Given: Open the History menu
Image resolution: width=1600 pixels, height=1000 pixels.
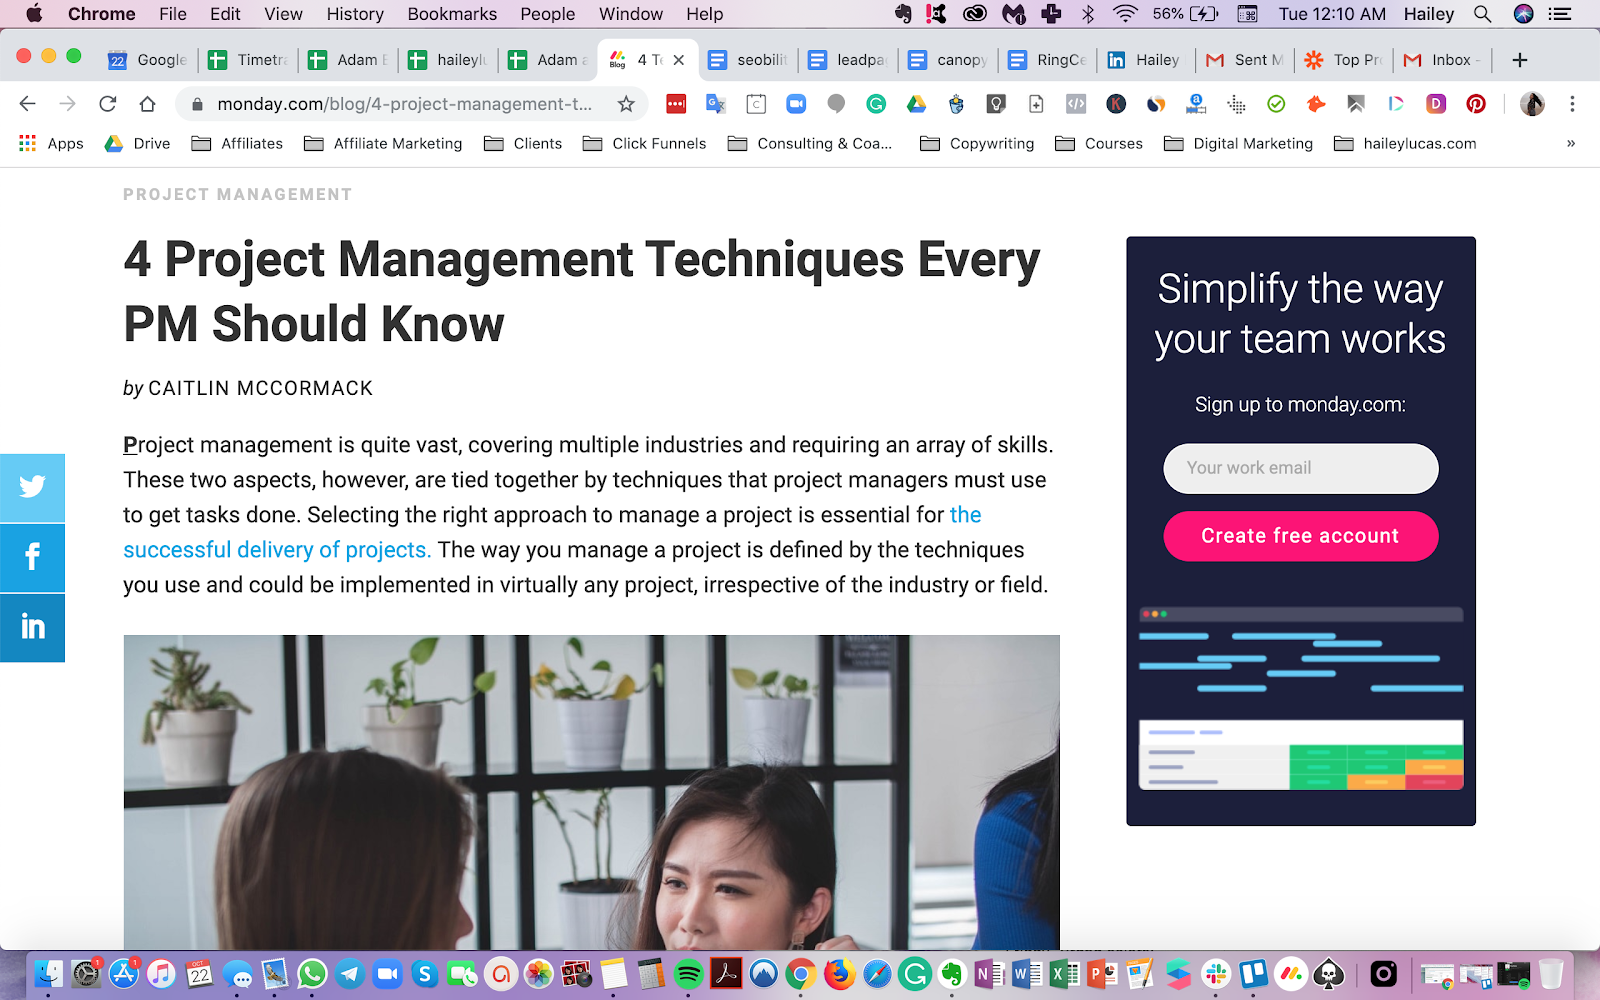Looking at the screenshot, I should point(355,14).
